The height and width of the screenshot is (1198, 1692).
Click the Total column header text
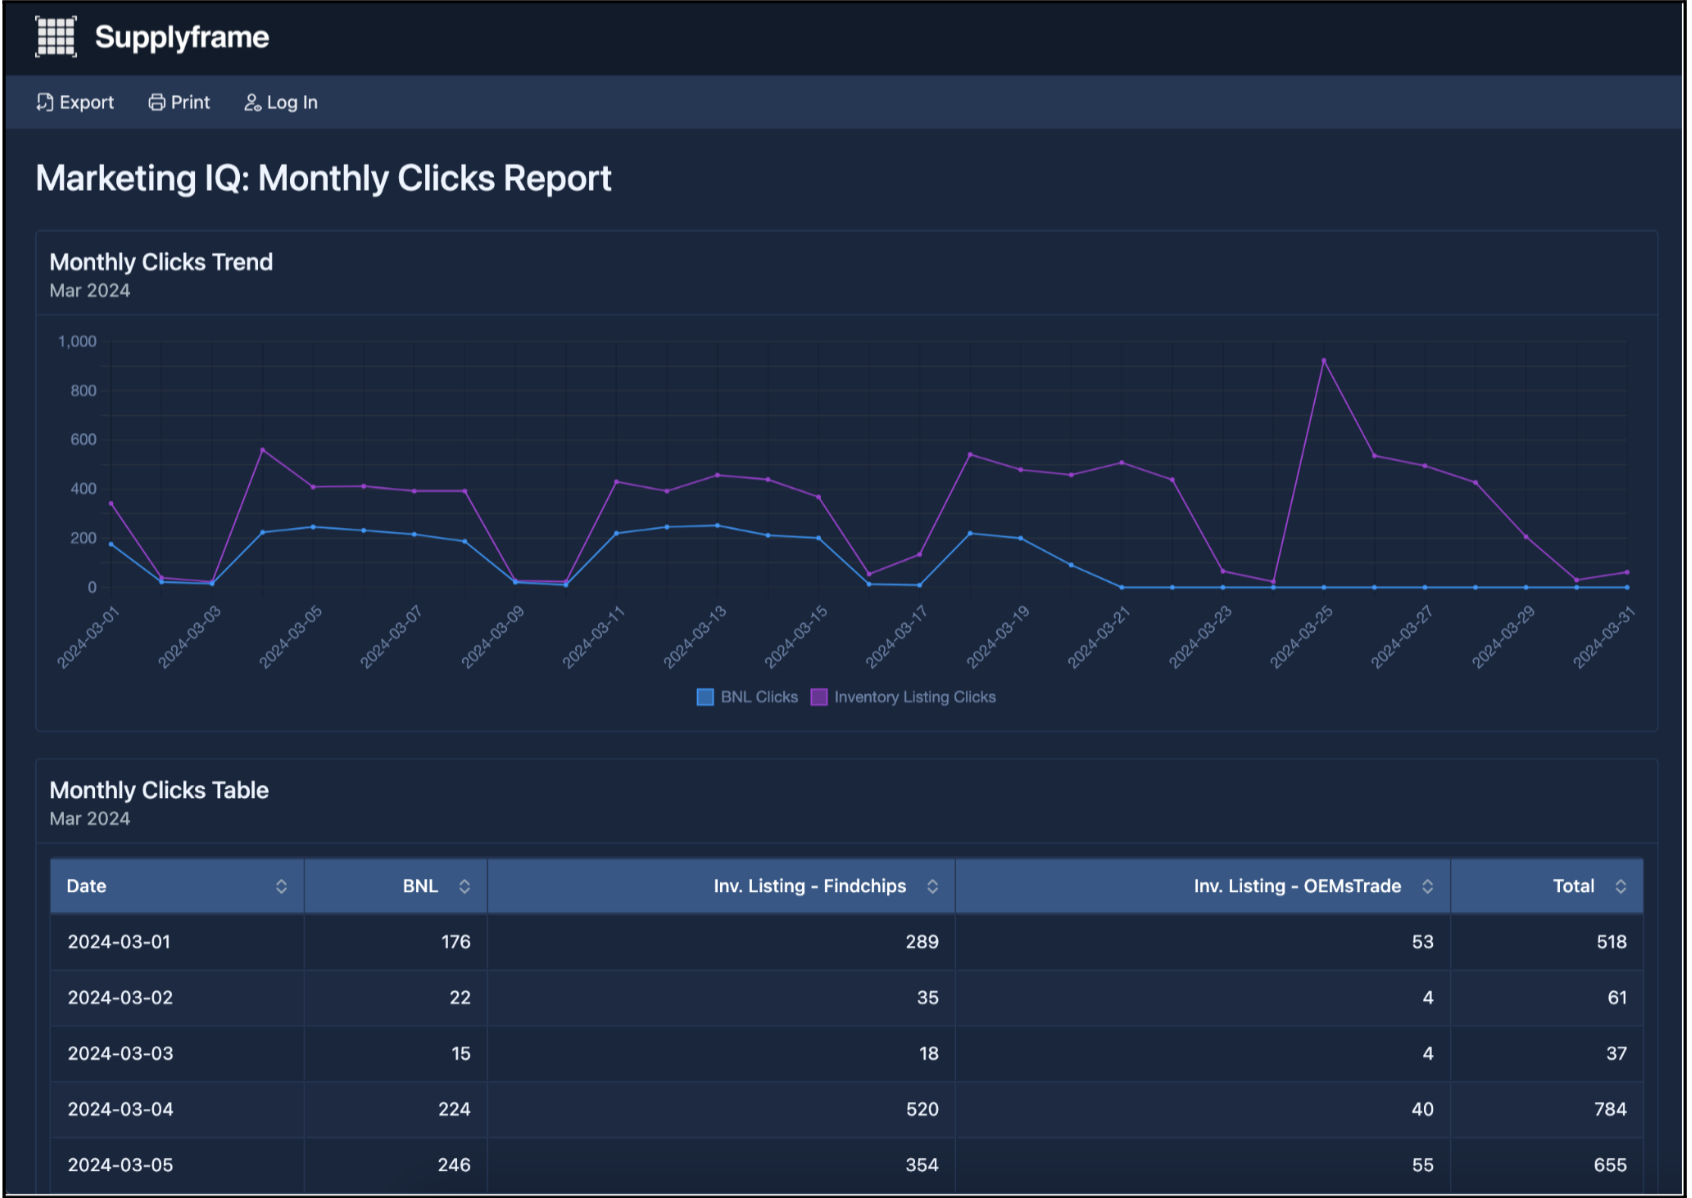tap(1573, 886)
